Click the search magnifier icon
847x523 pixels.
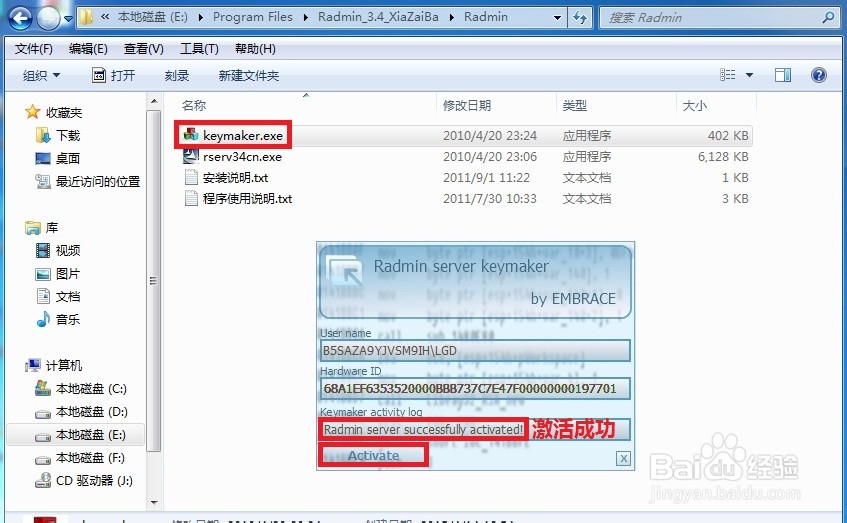coord(828,18)
